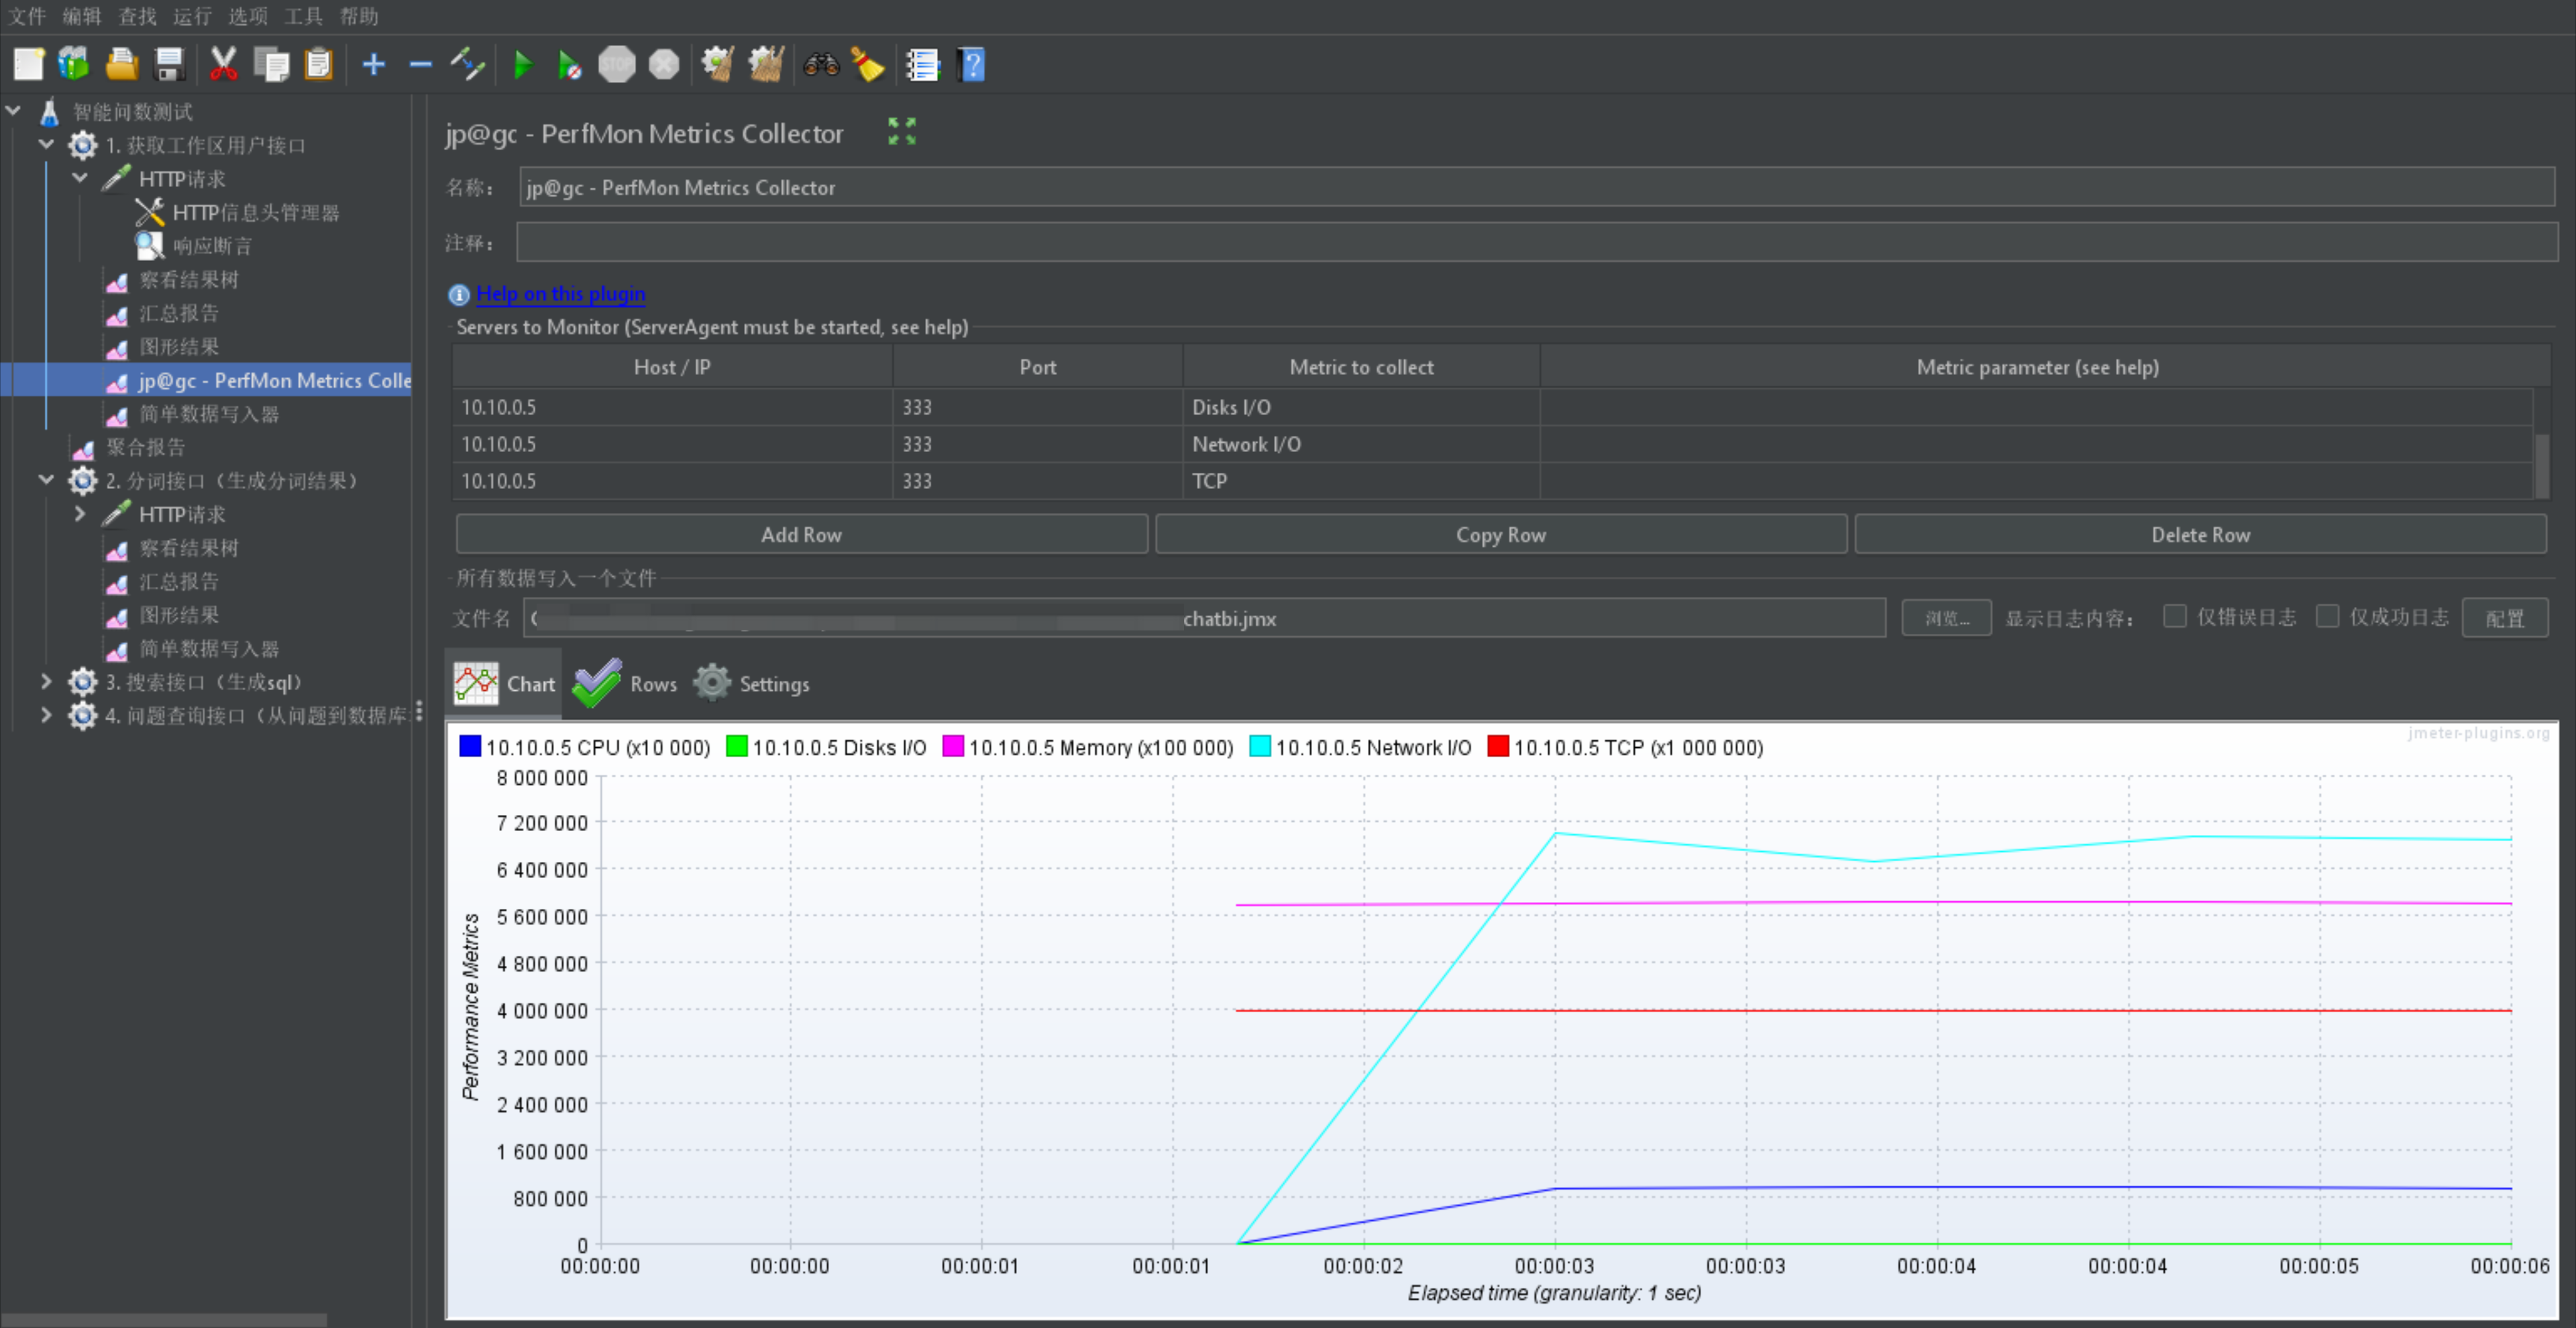Expand HTTP请求 under thread group 2
Viewport: 2576px width, 1328px height.
pos(80,514)
